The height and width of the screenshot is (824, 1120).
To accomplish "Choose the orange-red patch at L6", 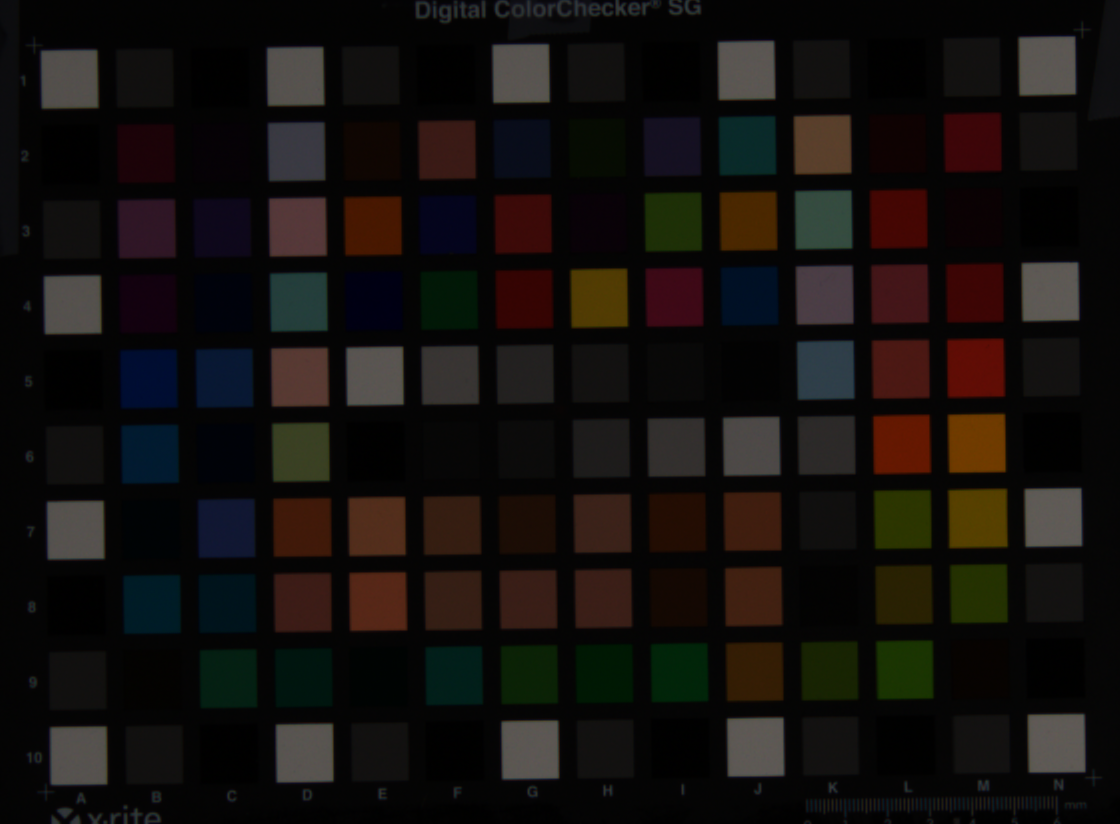I will click(902, 444).
